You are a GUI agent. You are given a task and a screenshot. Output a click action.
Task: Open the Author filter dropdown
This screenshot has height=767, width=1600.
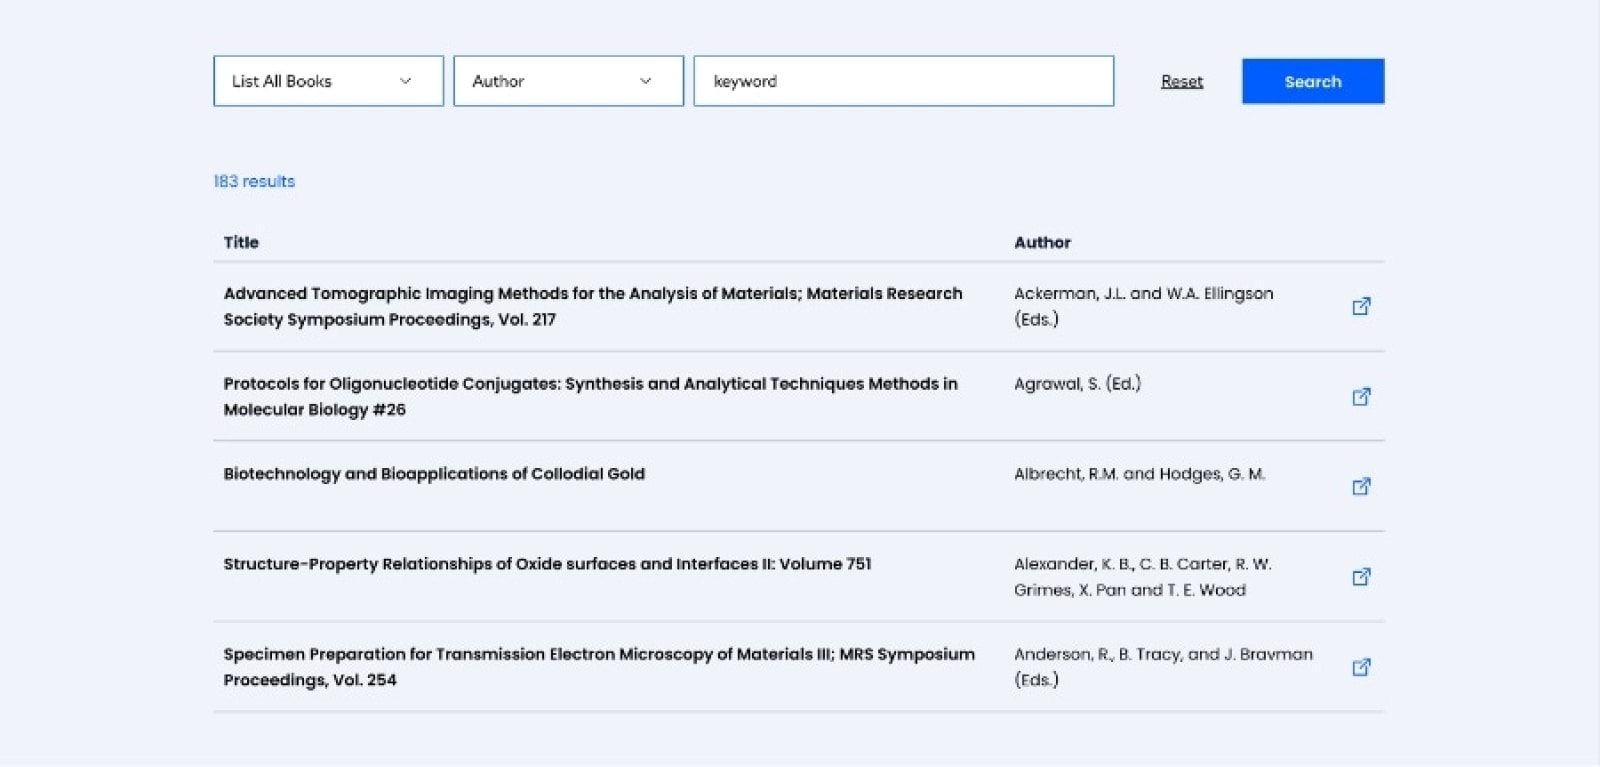[x=568, y=81]
